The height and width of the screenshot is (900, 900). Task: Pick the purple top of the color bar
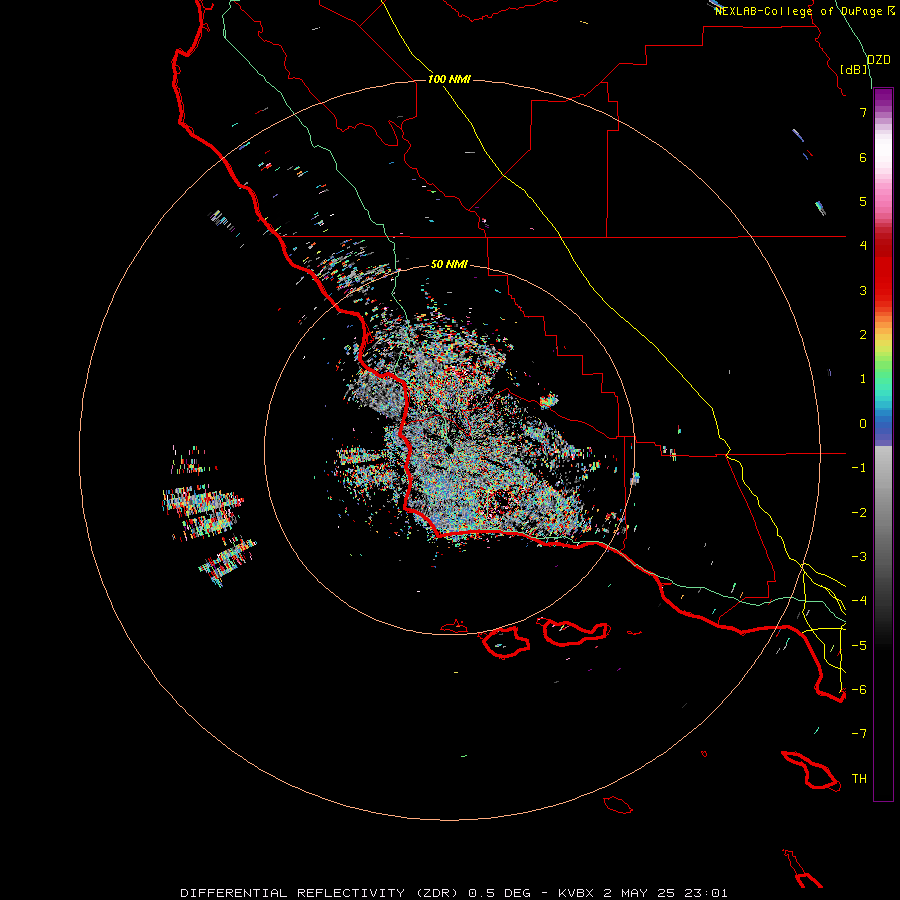[883, 98]
